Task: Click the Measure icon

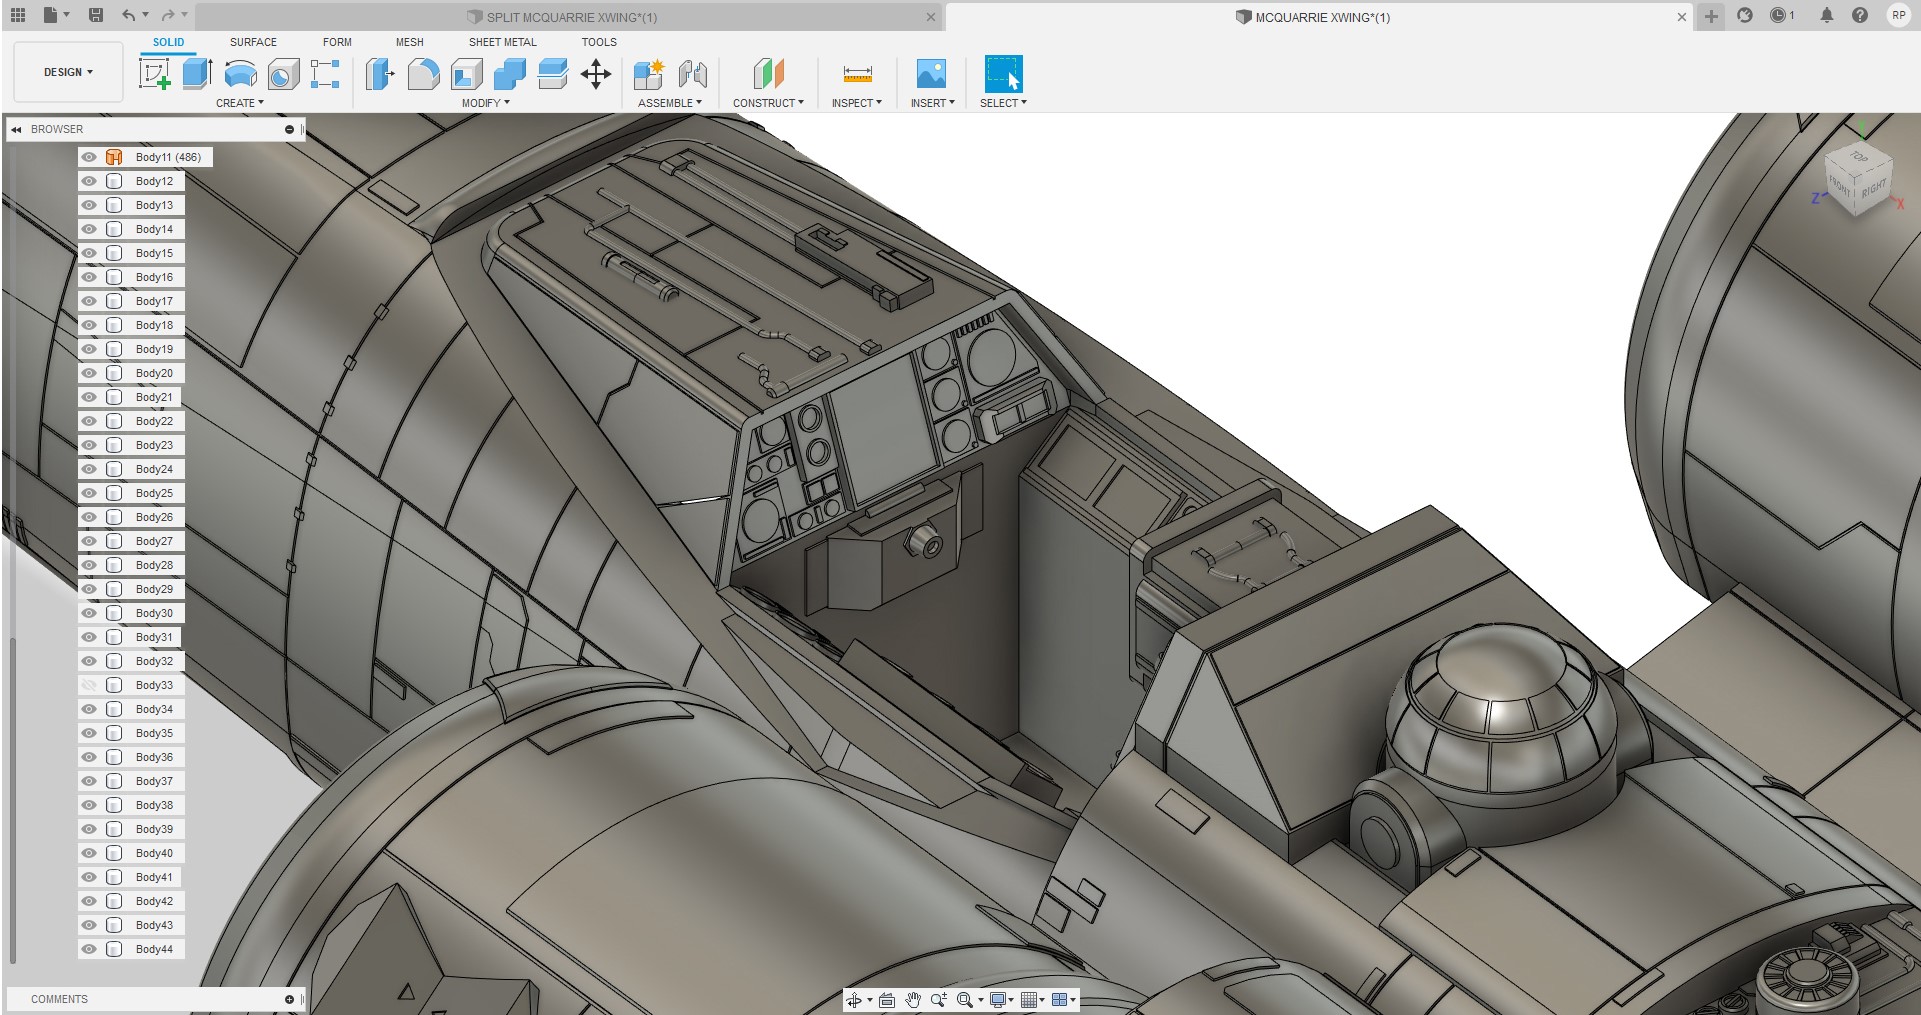Action: (857, 74)
